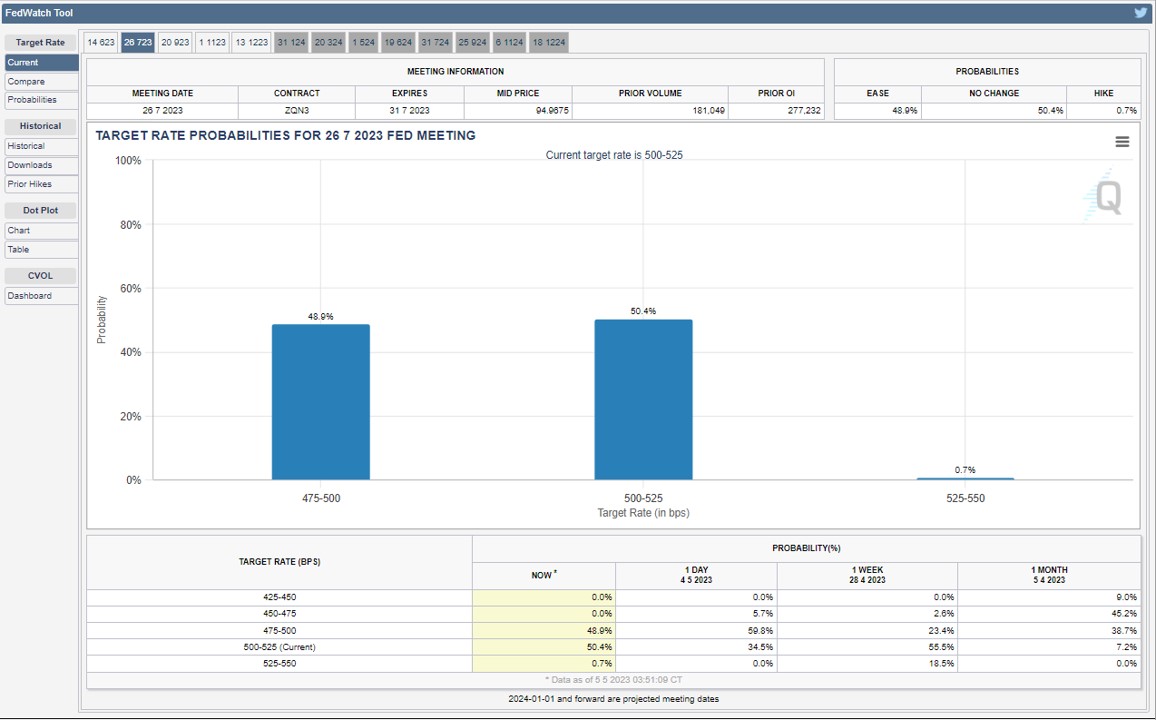Open the chart hamburger menu
1156x720 pixels.
[1122, 141]
